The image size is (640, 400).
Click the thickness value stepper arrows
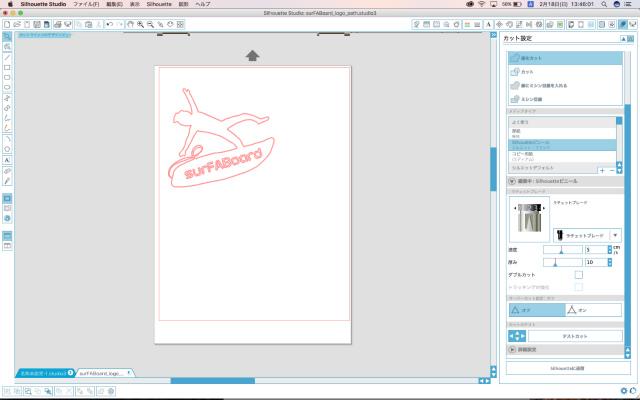(610, 262)
